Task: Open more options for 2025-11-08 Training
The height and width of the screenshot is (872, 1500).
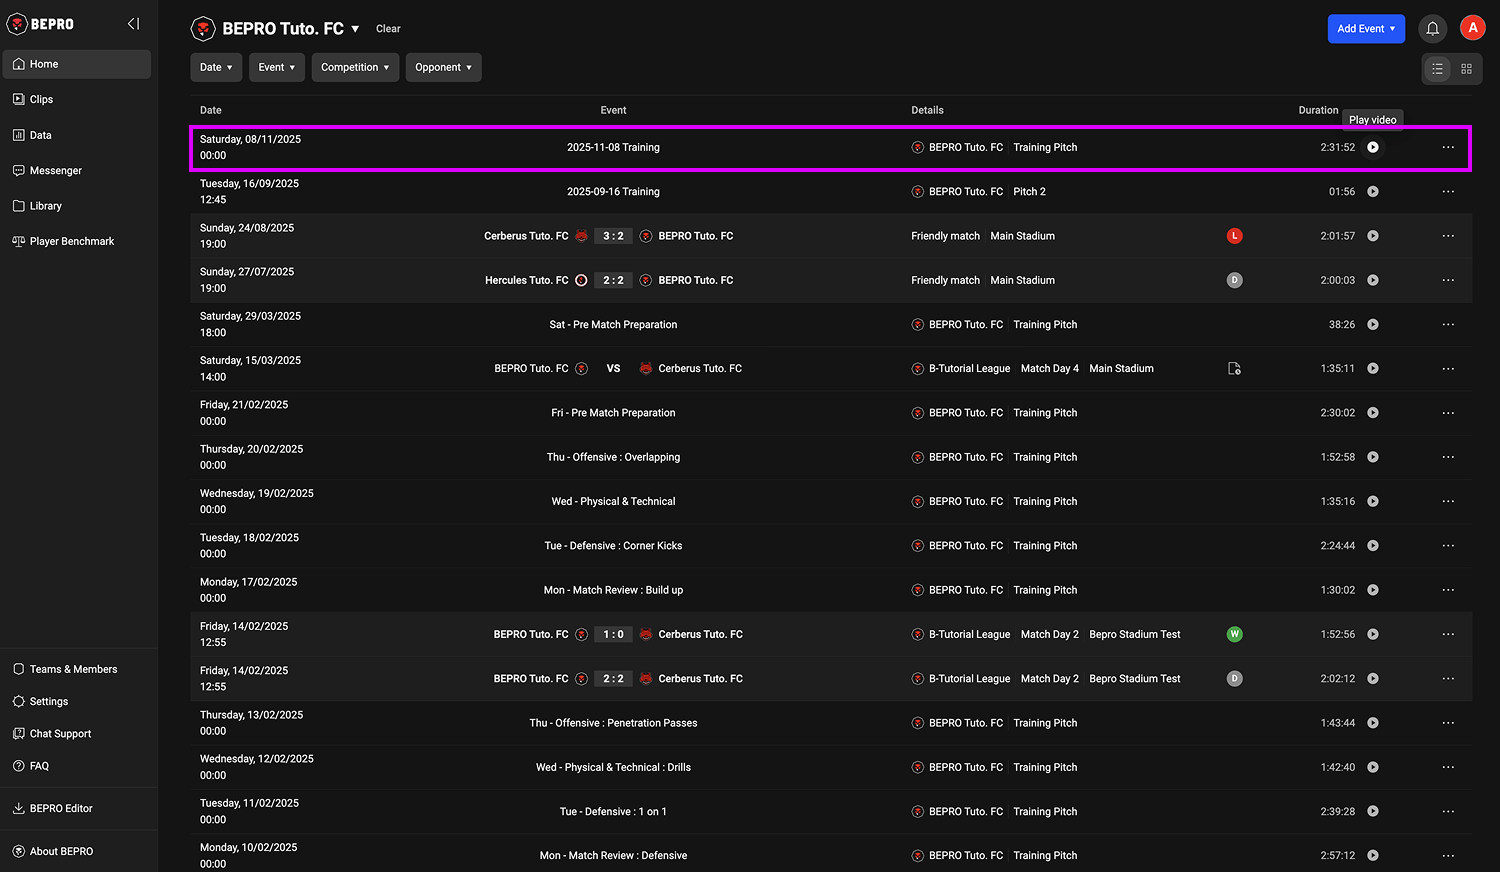Action: pos(1448,147)
